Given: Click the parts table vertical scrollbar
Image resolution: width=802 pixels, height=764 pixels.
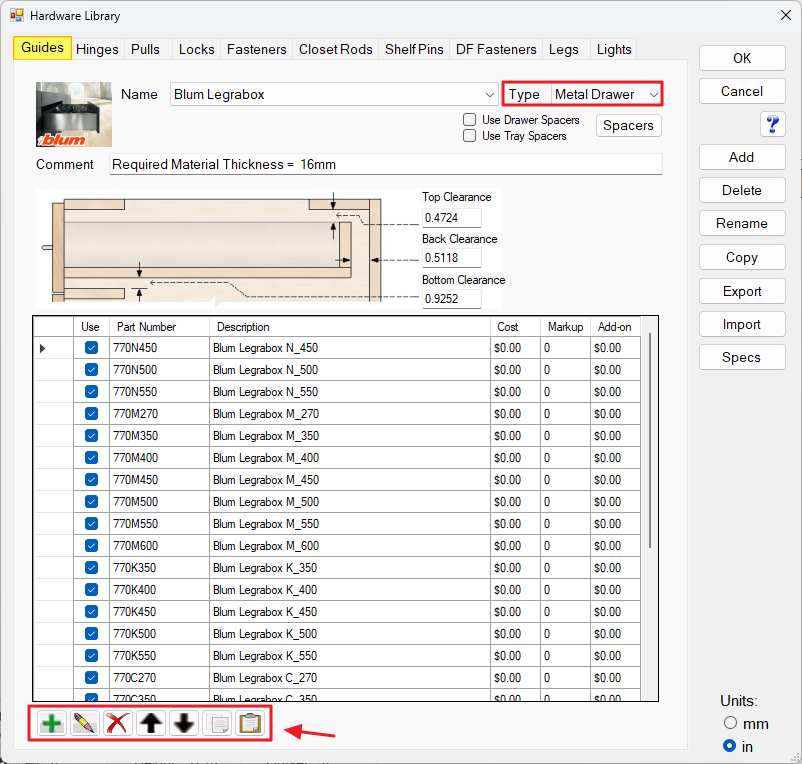Looking at the screenshot, I should tap(650, 440).
